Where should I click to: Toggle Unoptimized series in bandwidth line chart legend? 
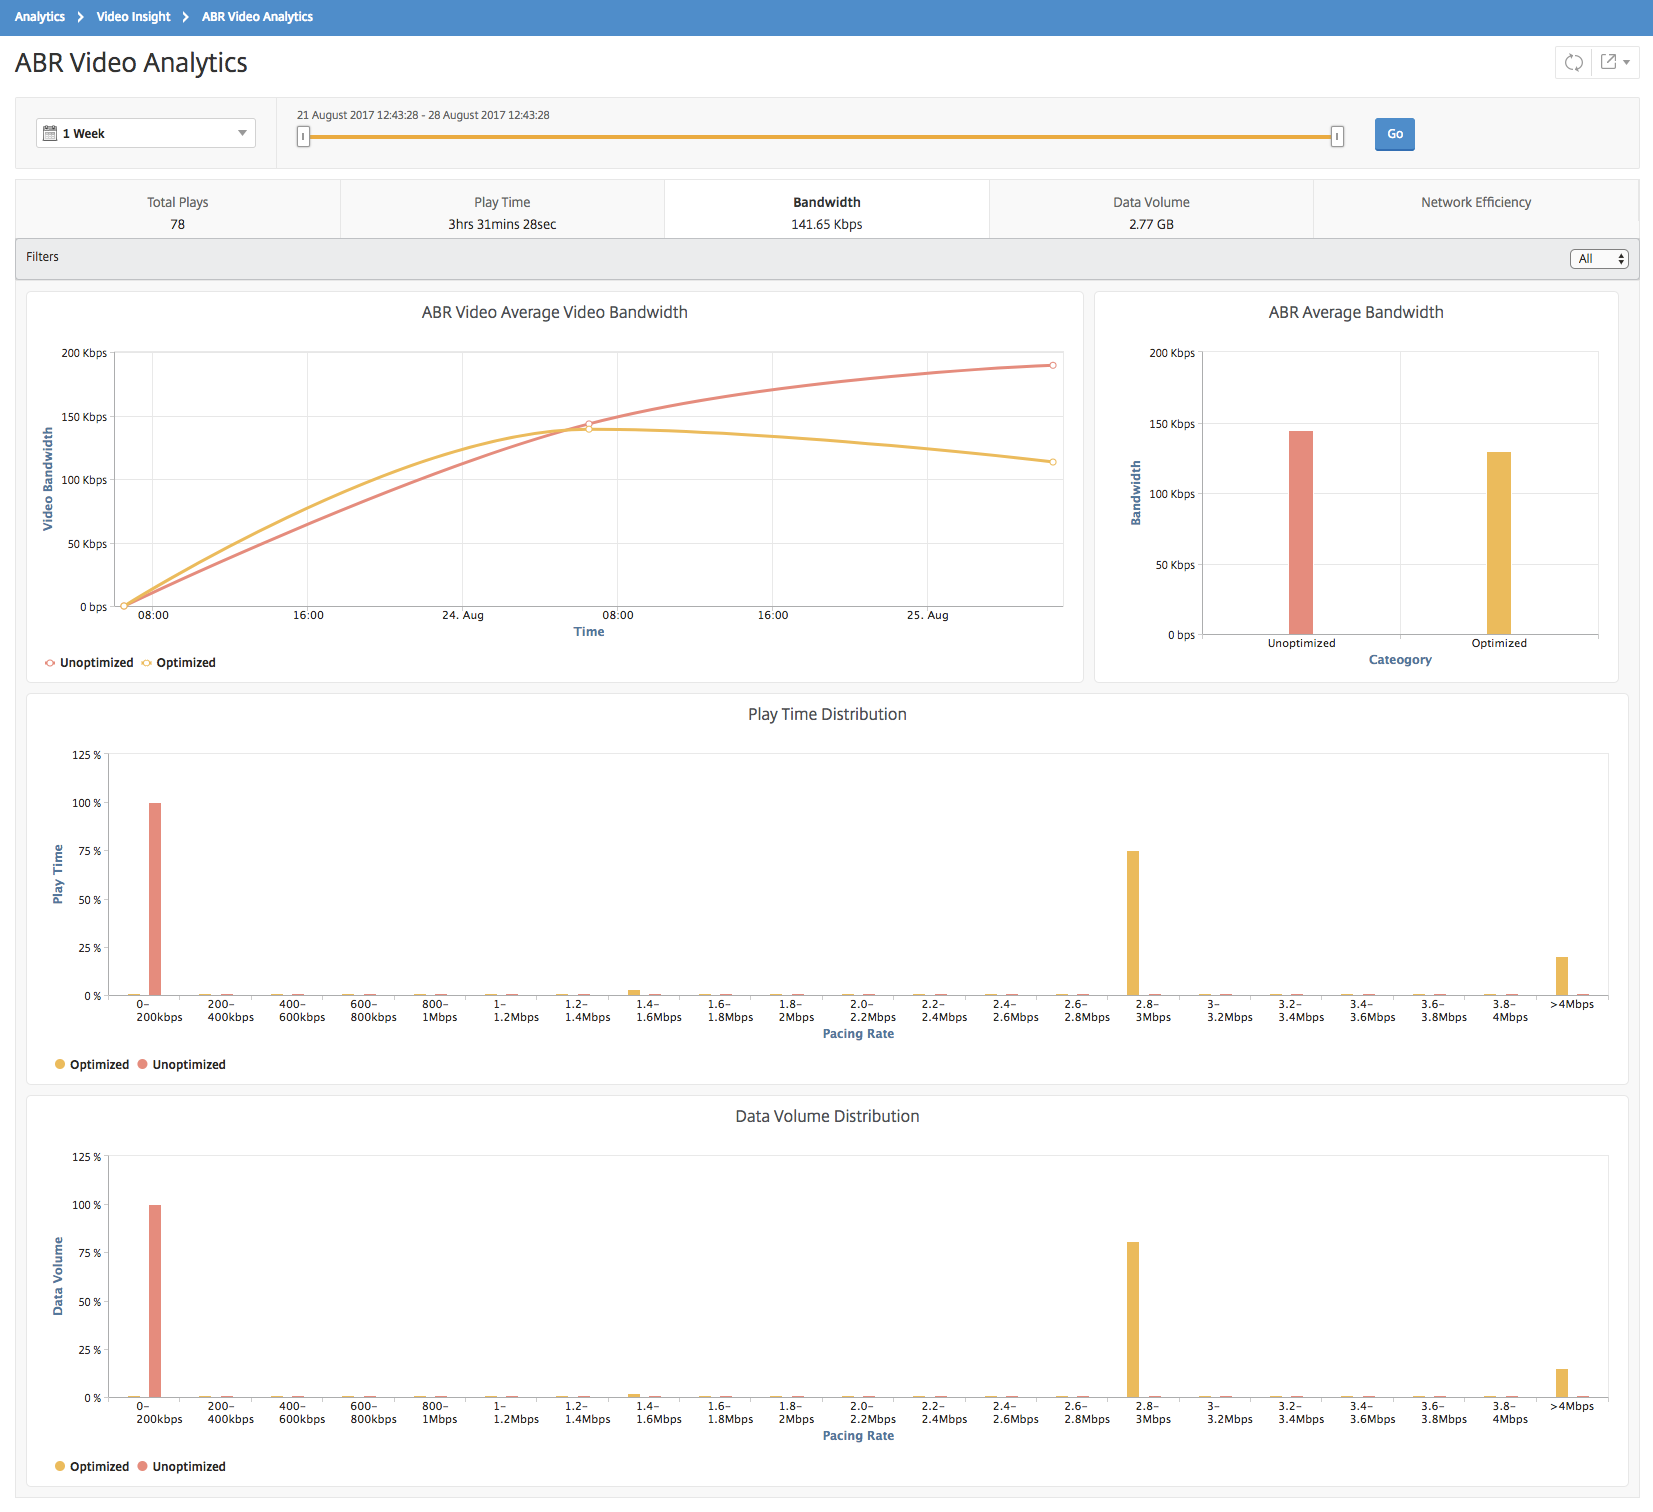[89, 663]
